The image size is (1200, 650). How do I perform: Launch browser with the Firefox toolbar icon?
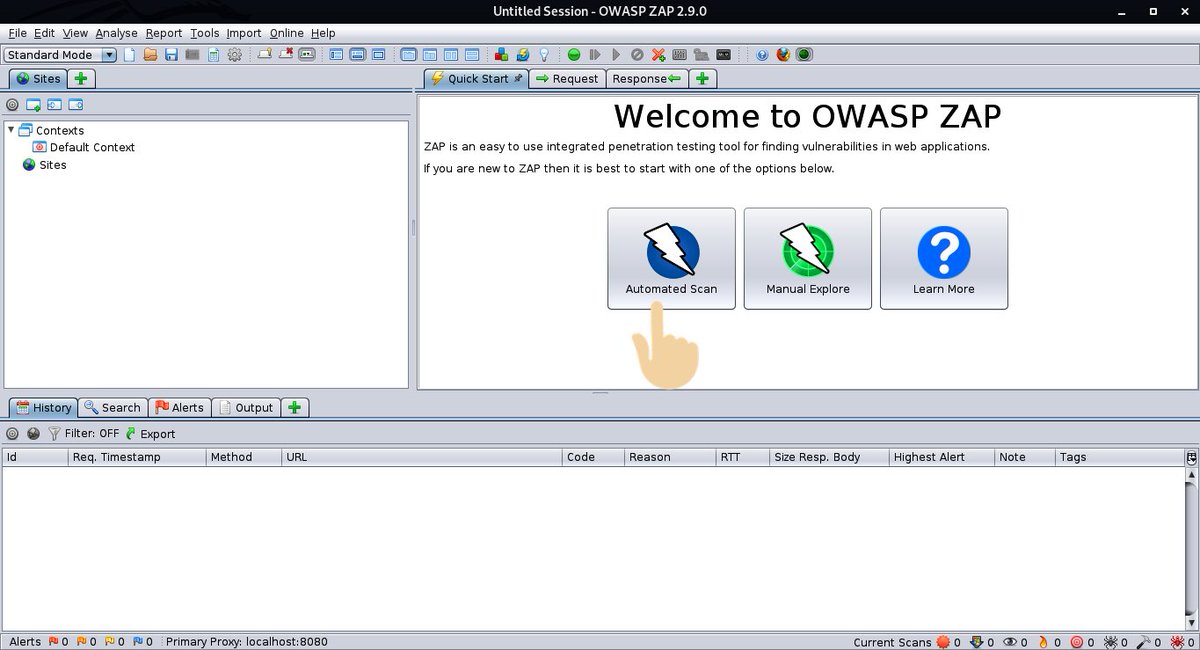point(783,55)
